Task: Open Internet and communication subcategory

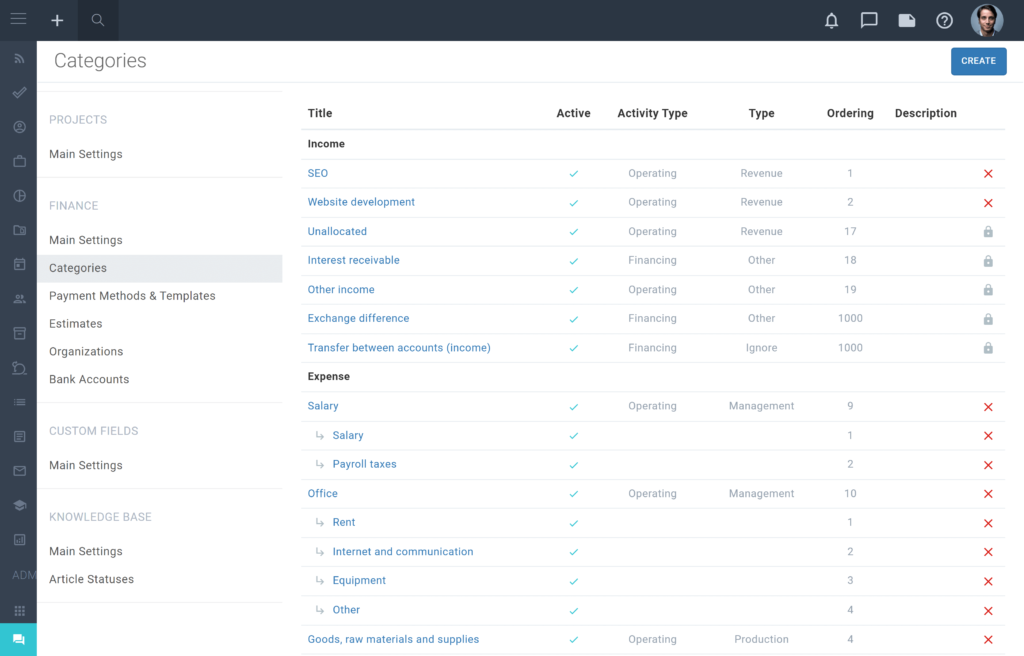Action: [x=403, y=551]
